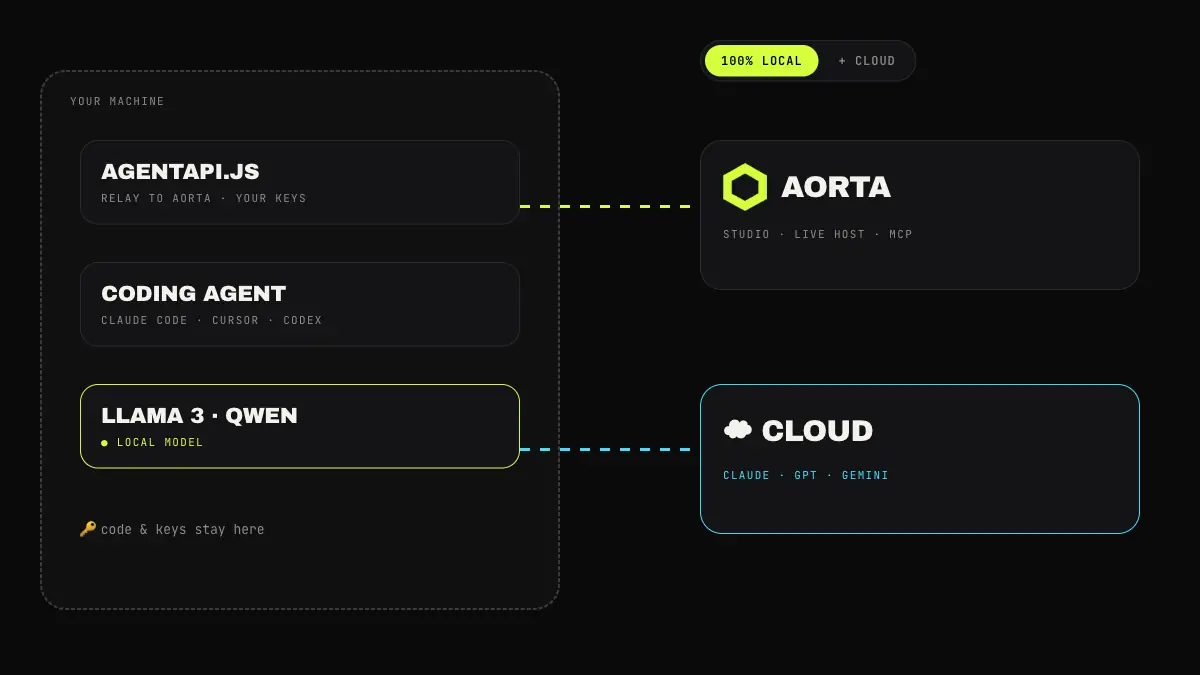Image resolution: width=1200 pixels, height=675 pixels.
Task: Click 'code & keys stay here' text
Action: [183, 529]
